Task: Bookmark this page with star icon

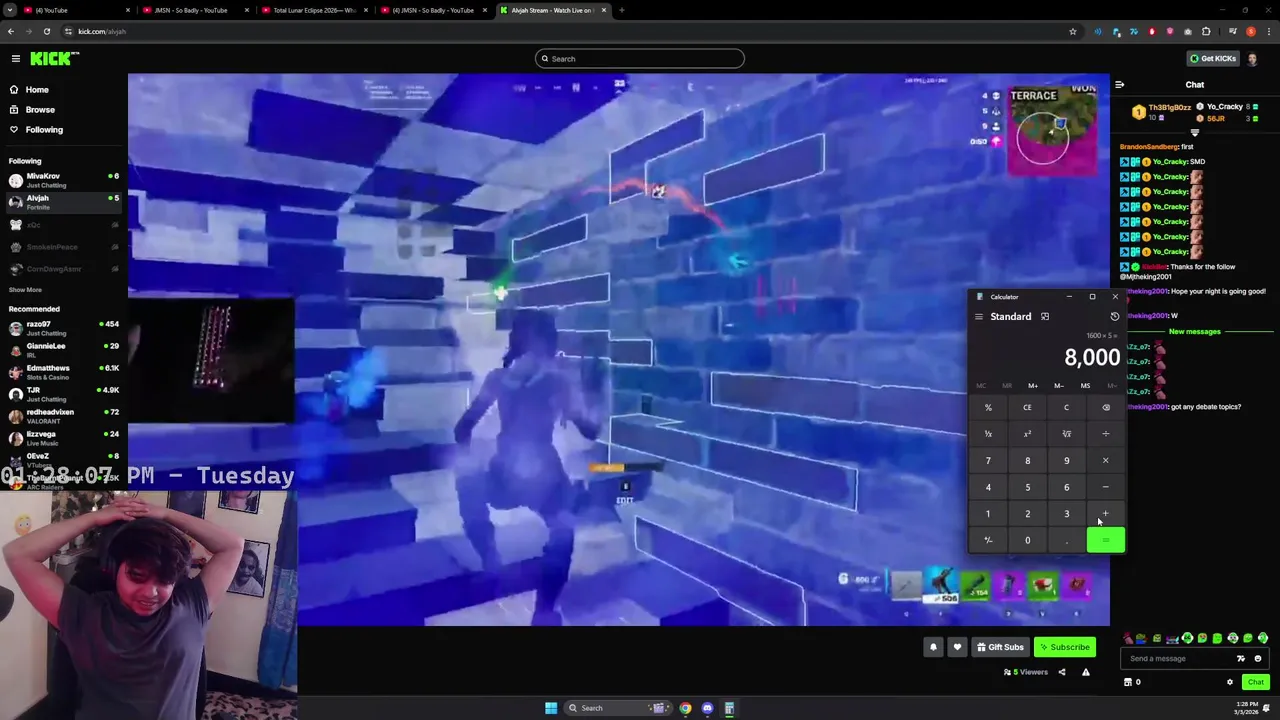Action: click(1073, 31)
